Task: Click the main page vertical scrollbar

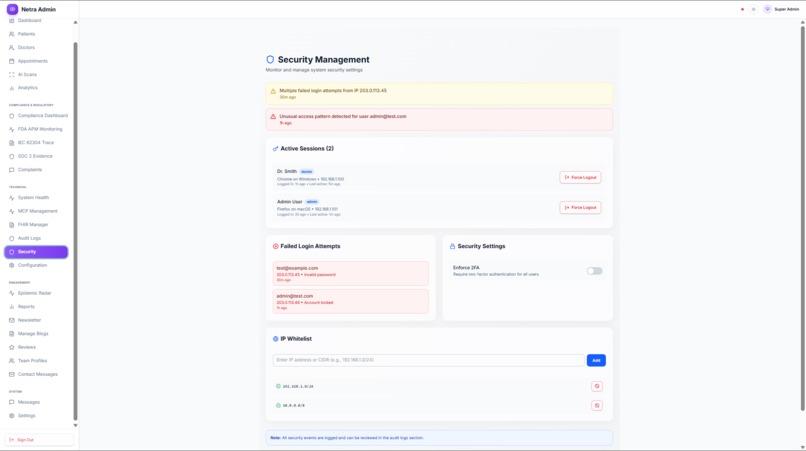Action: tap(802, 219)
